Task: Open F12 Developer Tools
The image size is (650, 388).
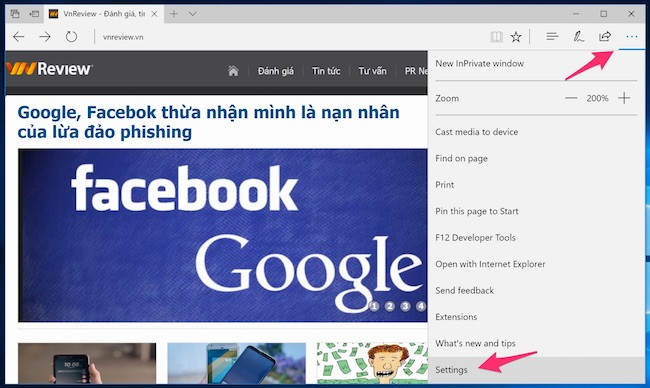Action: [x=475, y=238]
